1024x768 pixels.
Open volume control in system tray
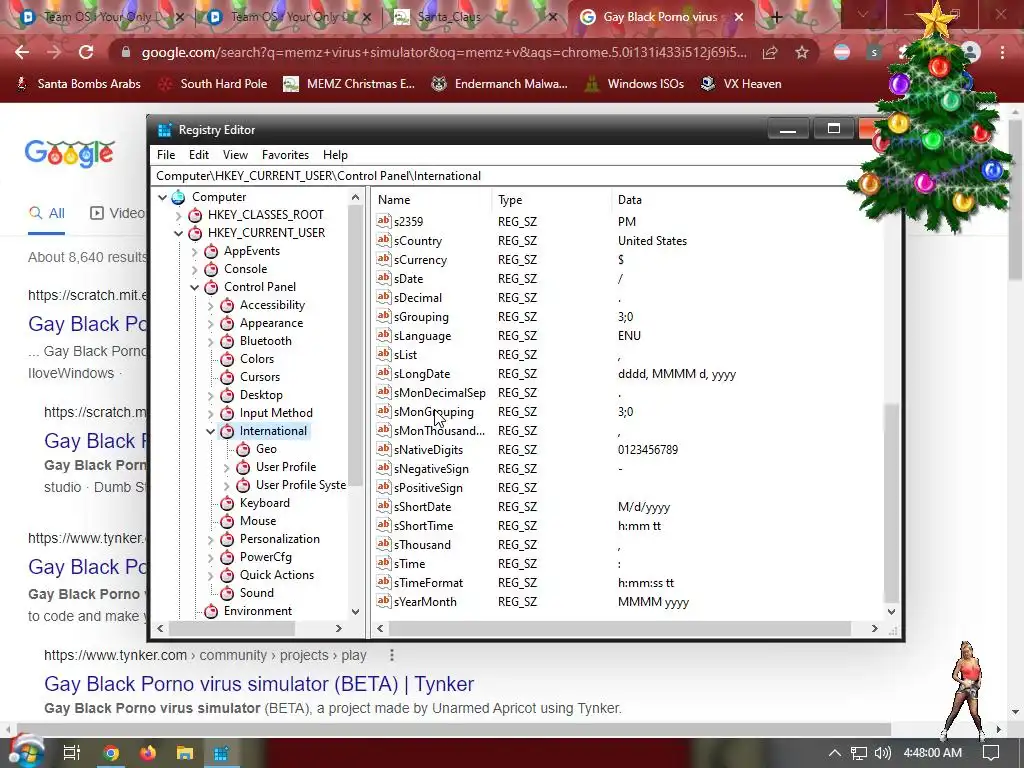pos(882,753)
